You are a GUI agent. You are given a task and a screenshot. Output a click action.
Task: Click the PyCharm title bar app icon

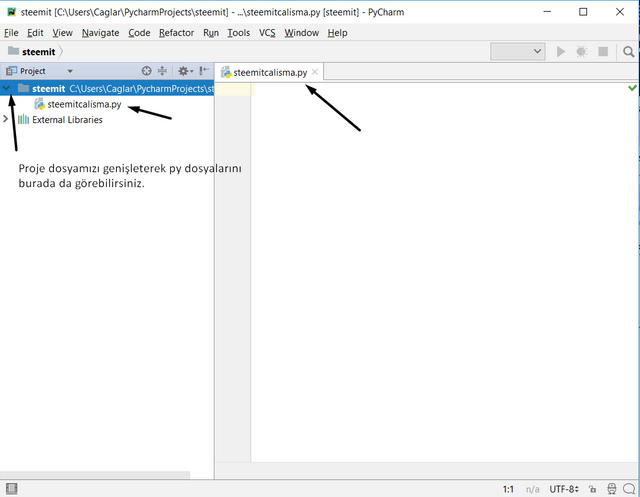coord(11,12)
